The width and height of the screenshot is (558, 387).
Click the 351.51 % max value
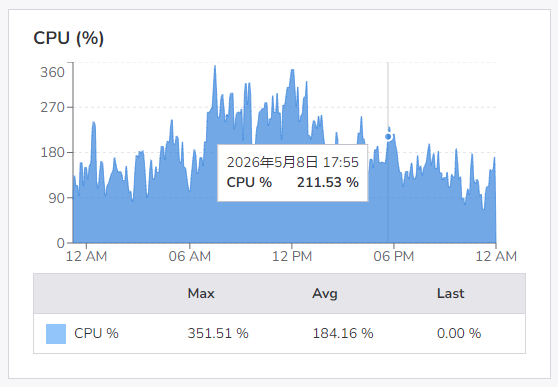point(218,334)
